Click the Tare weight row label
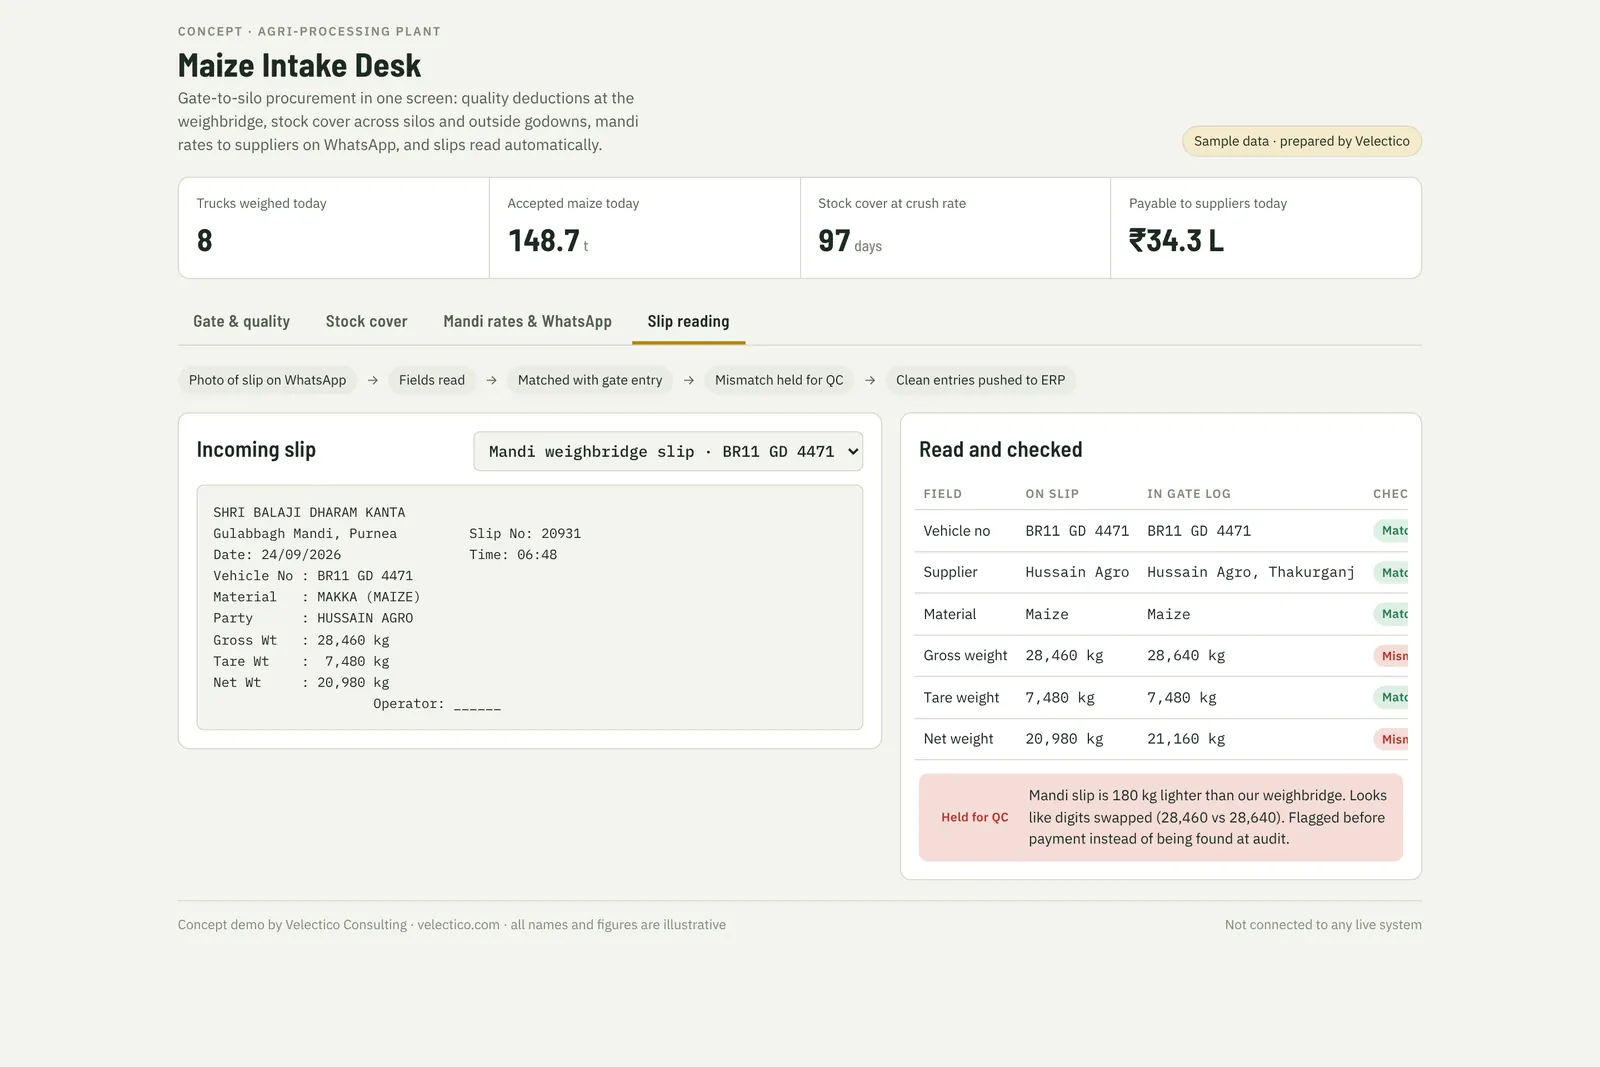The image size is (1600, 1067). pyautogui.click(x=961, y=698)
